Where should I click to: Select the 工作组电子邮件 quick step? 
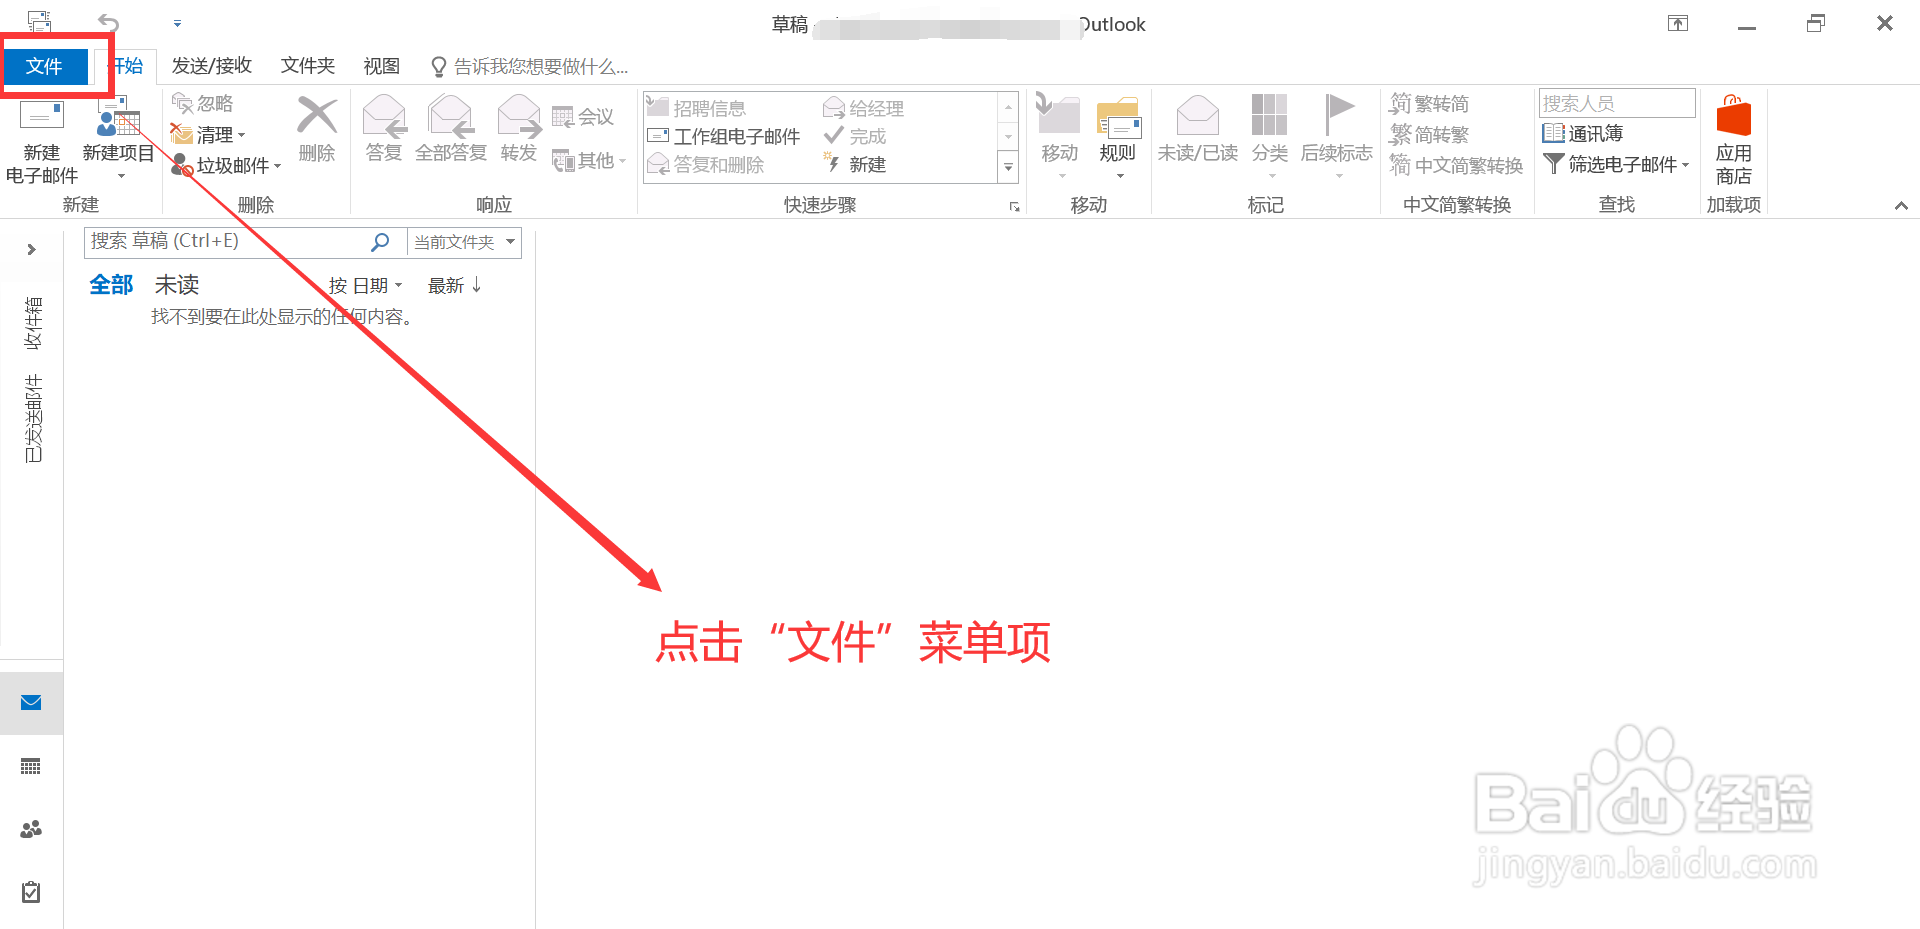[x=724, y=136]
